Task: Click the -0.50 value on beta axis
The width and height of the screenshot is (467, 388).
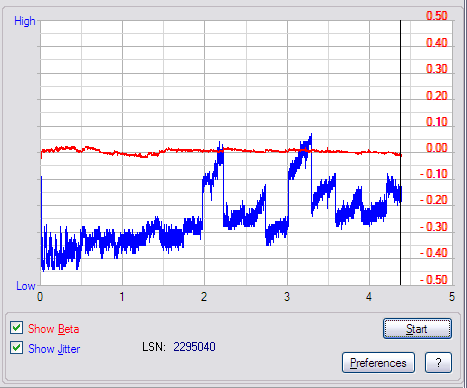Action: click(x=434, y=279)
